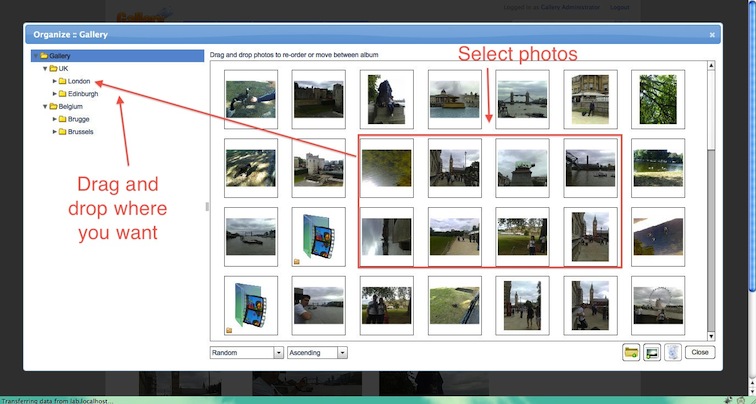Expand the Edinburgh album node

(54, 94)
